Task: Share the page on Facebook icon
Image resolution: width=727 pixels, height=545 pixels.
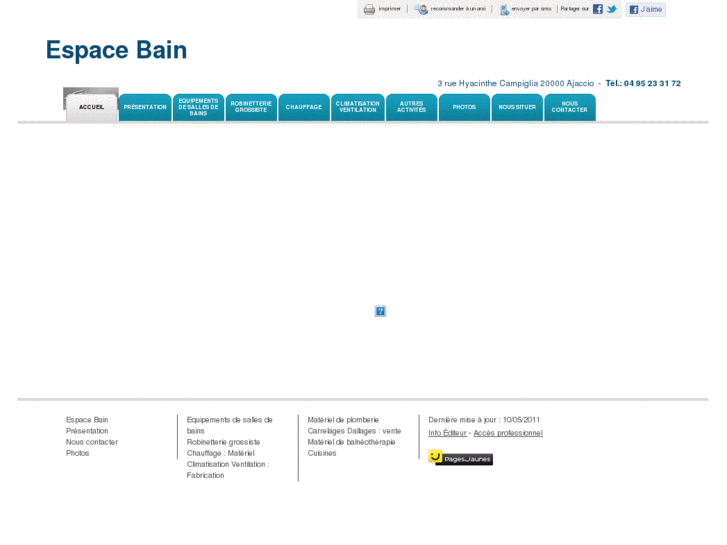Action: pyautogui.click(x=598, y=9)
